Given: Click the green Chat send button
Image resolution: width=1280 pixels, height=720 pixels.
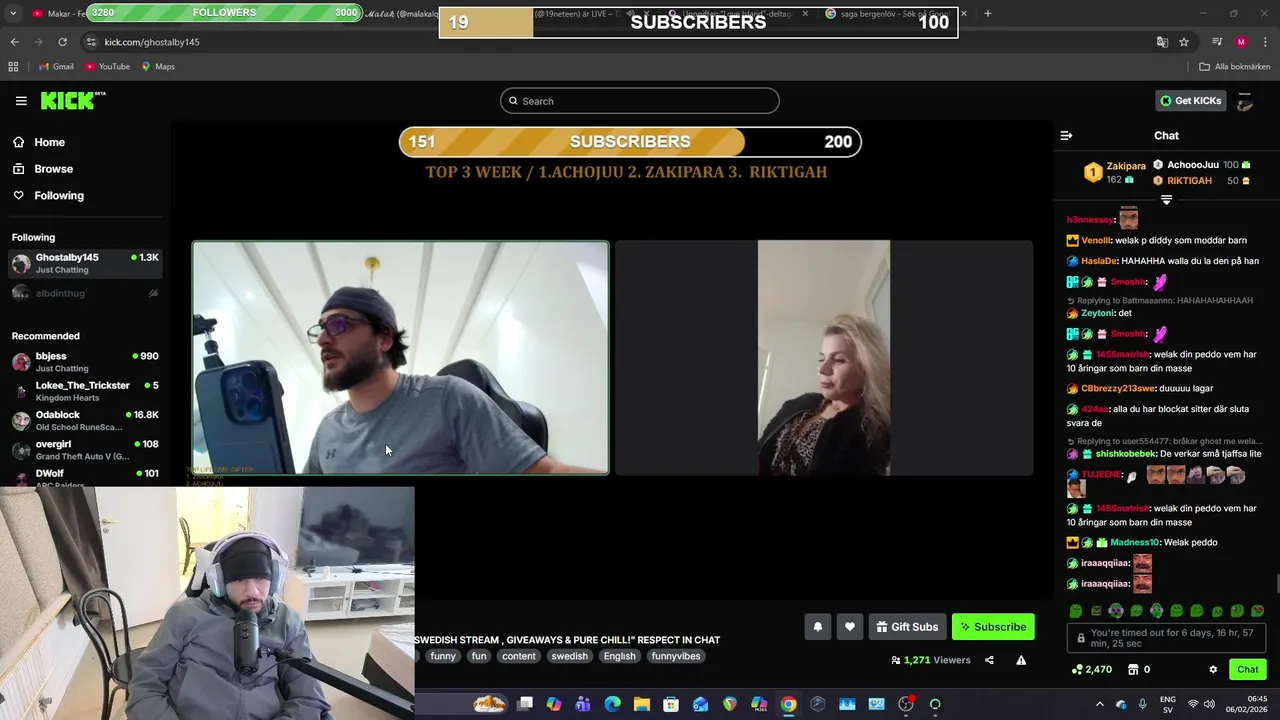Looking at the screenshot, I should (1248, 670).
